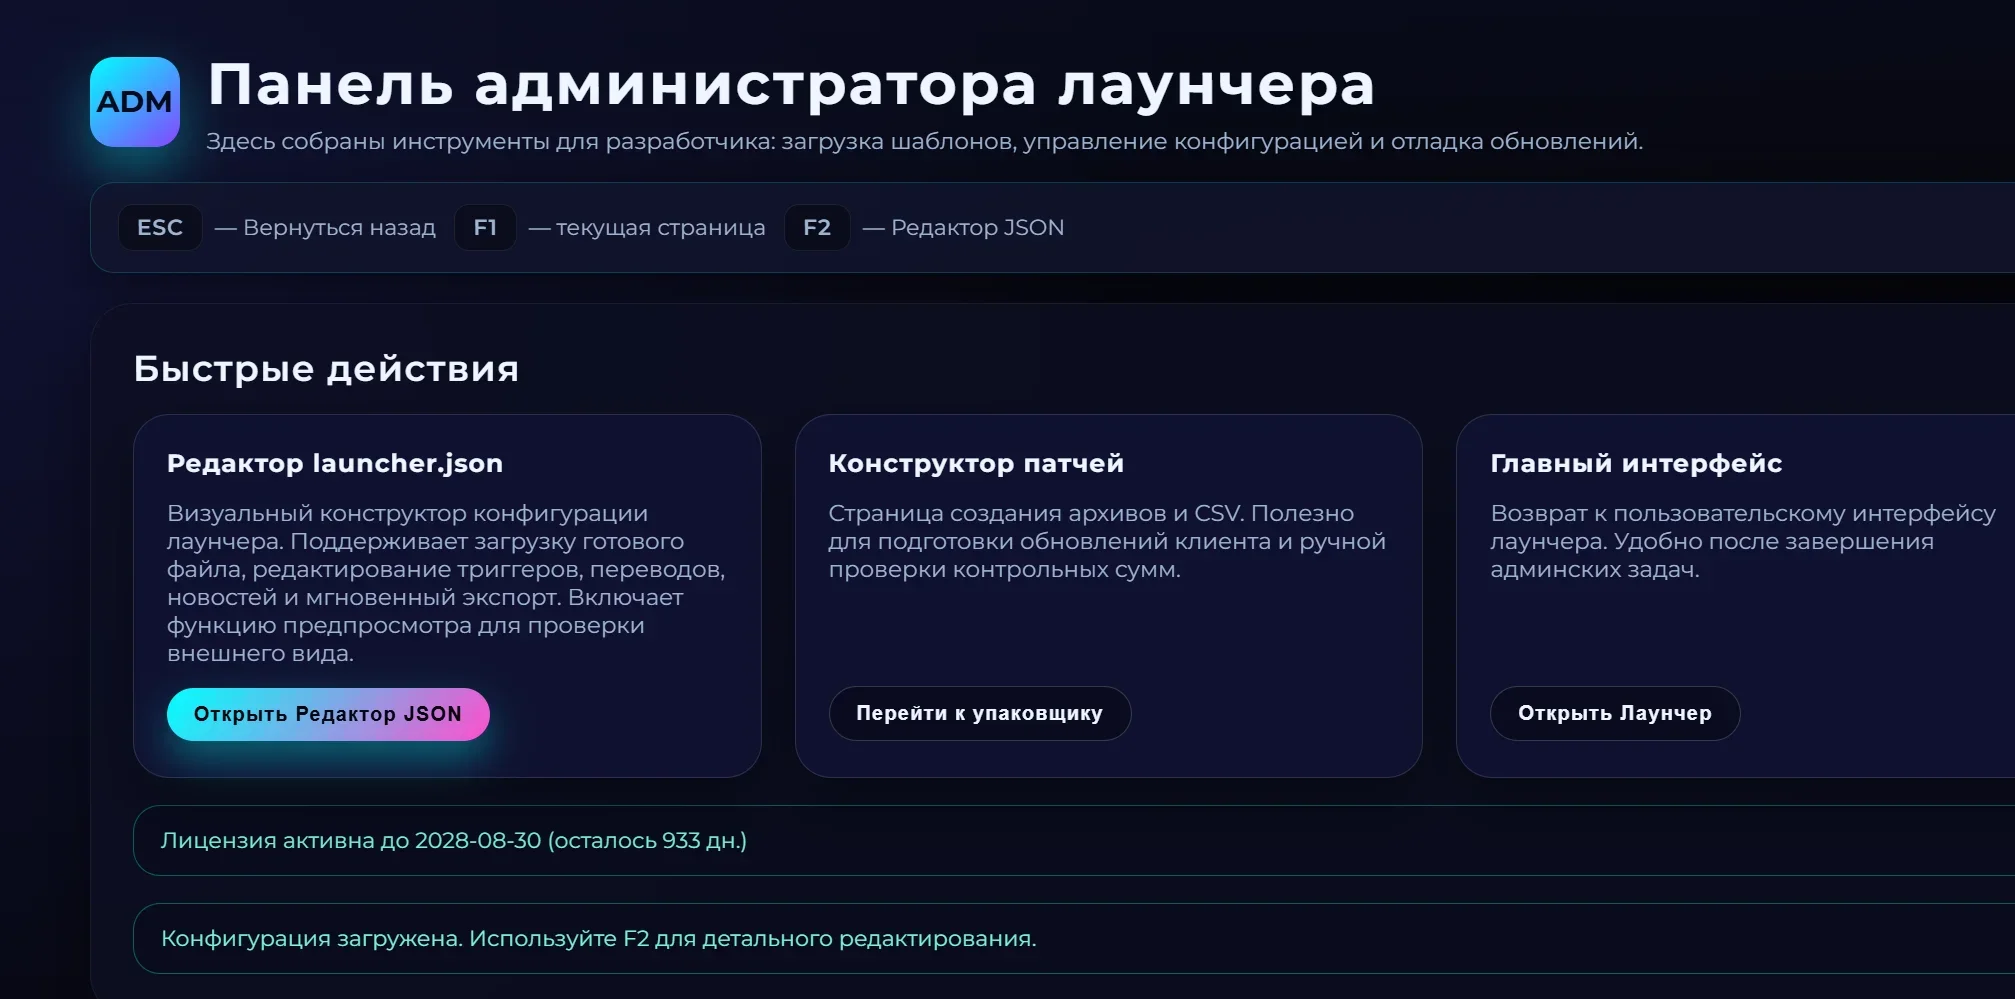Select the Редактор launcher.json card title
Viewport: 2015px width, 999px height.
(x=335, y=463)
